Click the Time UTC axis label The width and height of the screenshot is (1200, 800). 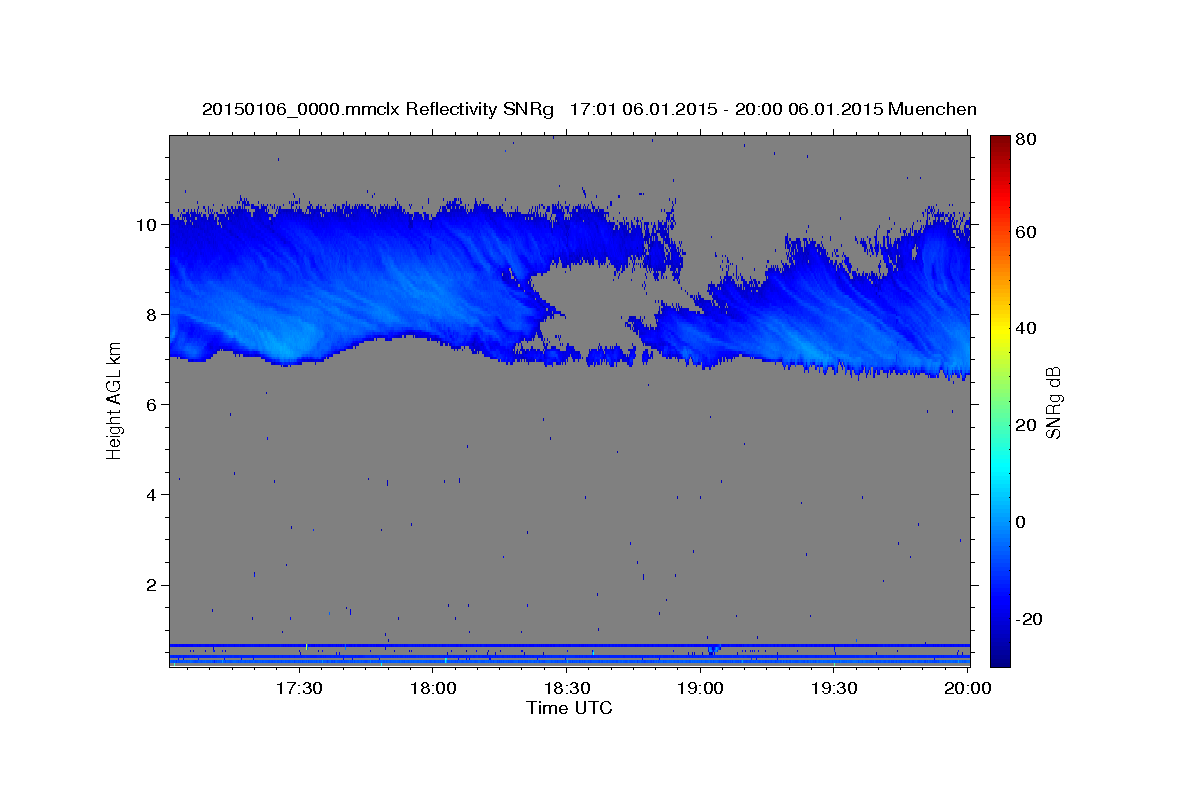pos(569,708)
